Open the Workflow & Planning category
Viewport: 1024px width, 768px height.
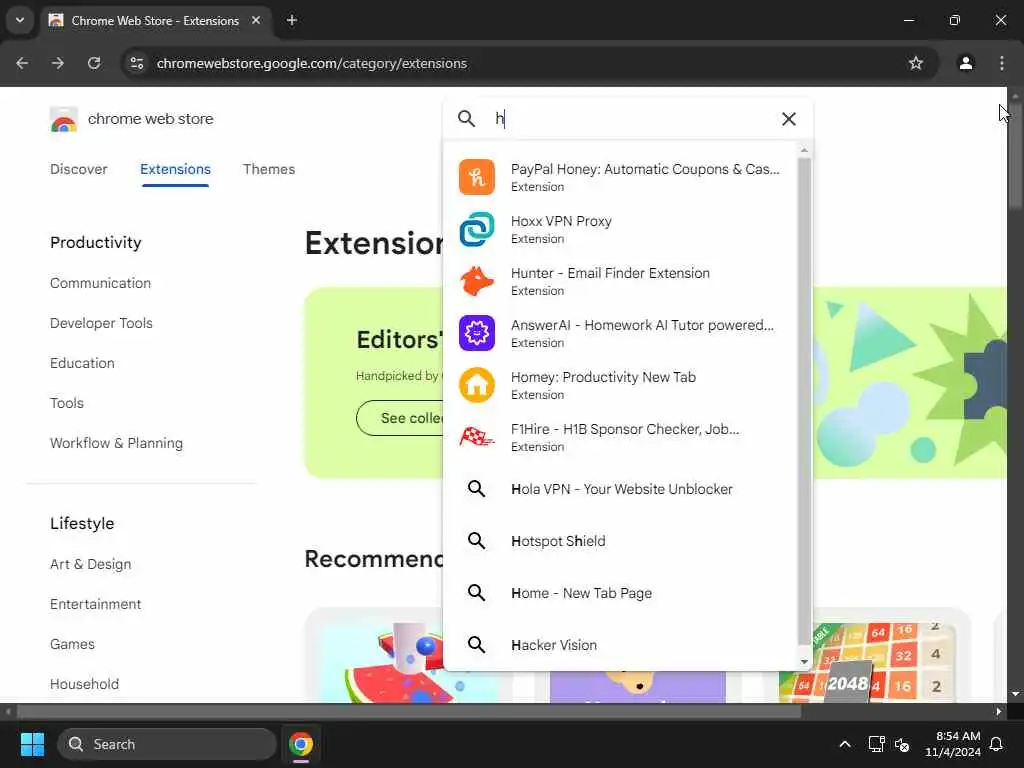116,443
